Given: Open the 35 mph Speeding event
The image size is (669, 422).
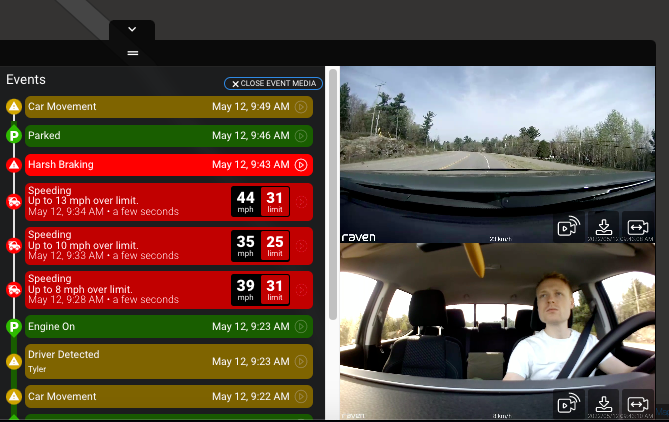Looking at the screenshot, I should [120, 246].
